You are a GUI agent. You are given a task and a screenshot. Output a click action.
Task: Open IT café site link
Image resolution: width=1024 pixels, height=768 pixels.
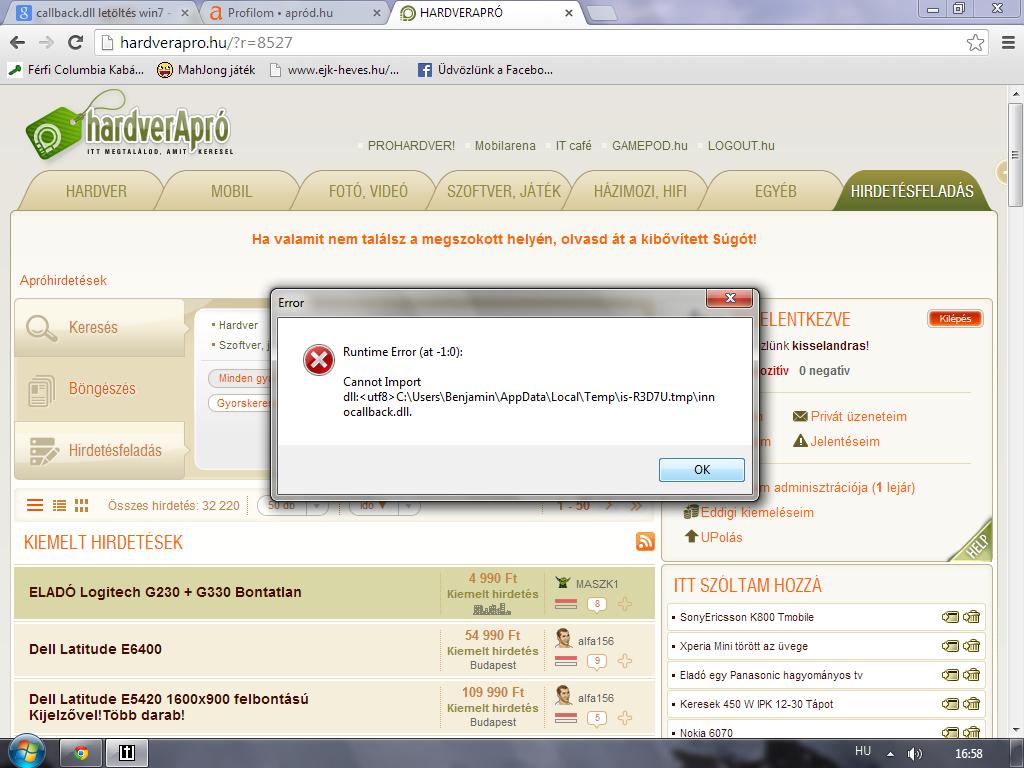(573, 146)
